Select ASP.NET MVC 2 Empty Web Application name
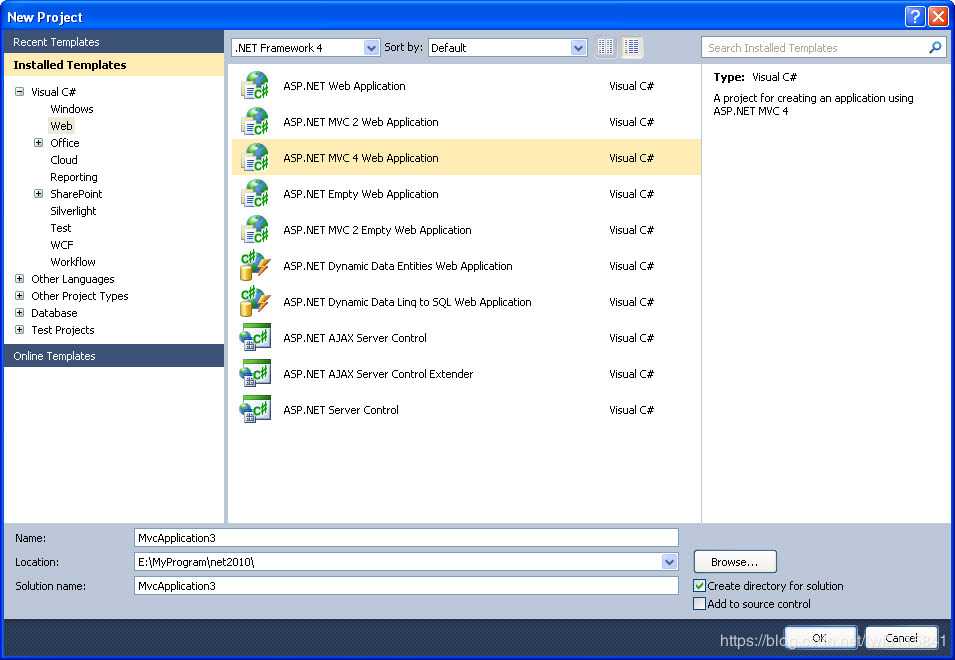Image resolution: width=955 pixels, height=660 pixels. point(377,230)
